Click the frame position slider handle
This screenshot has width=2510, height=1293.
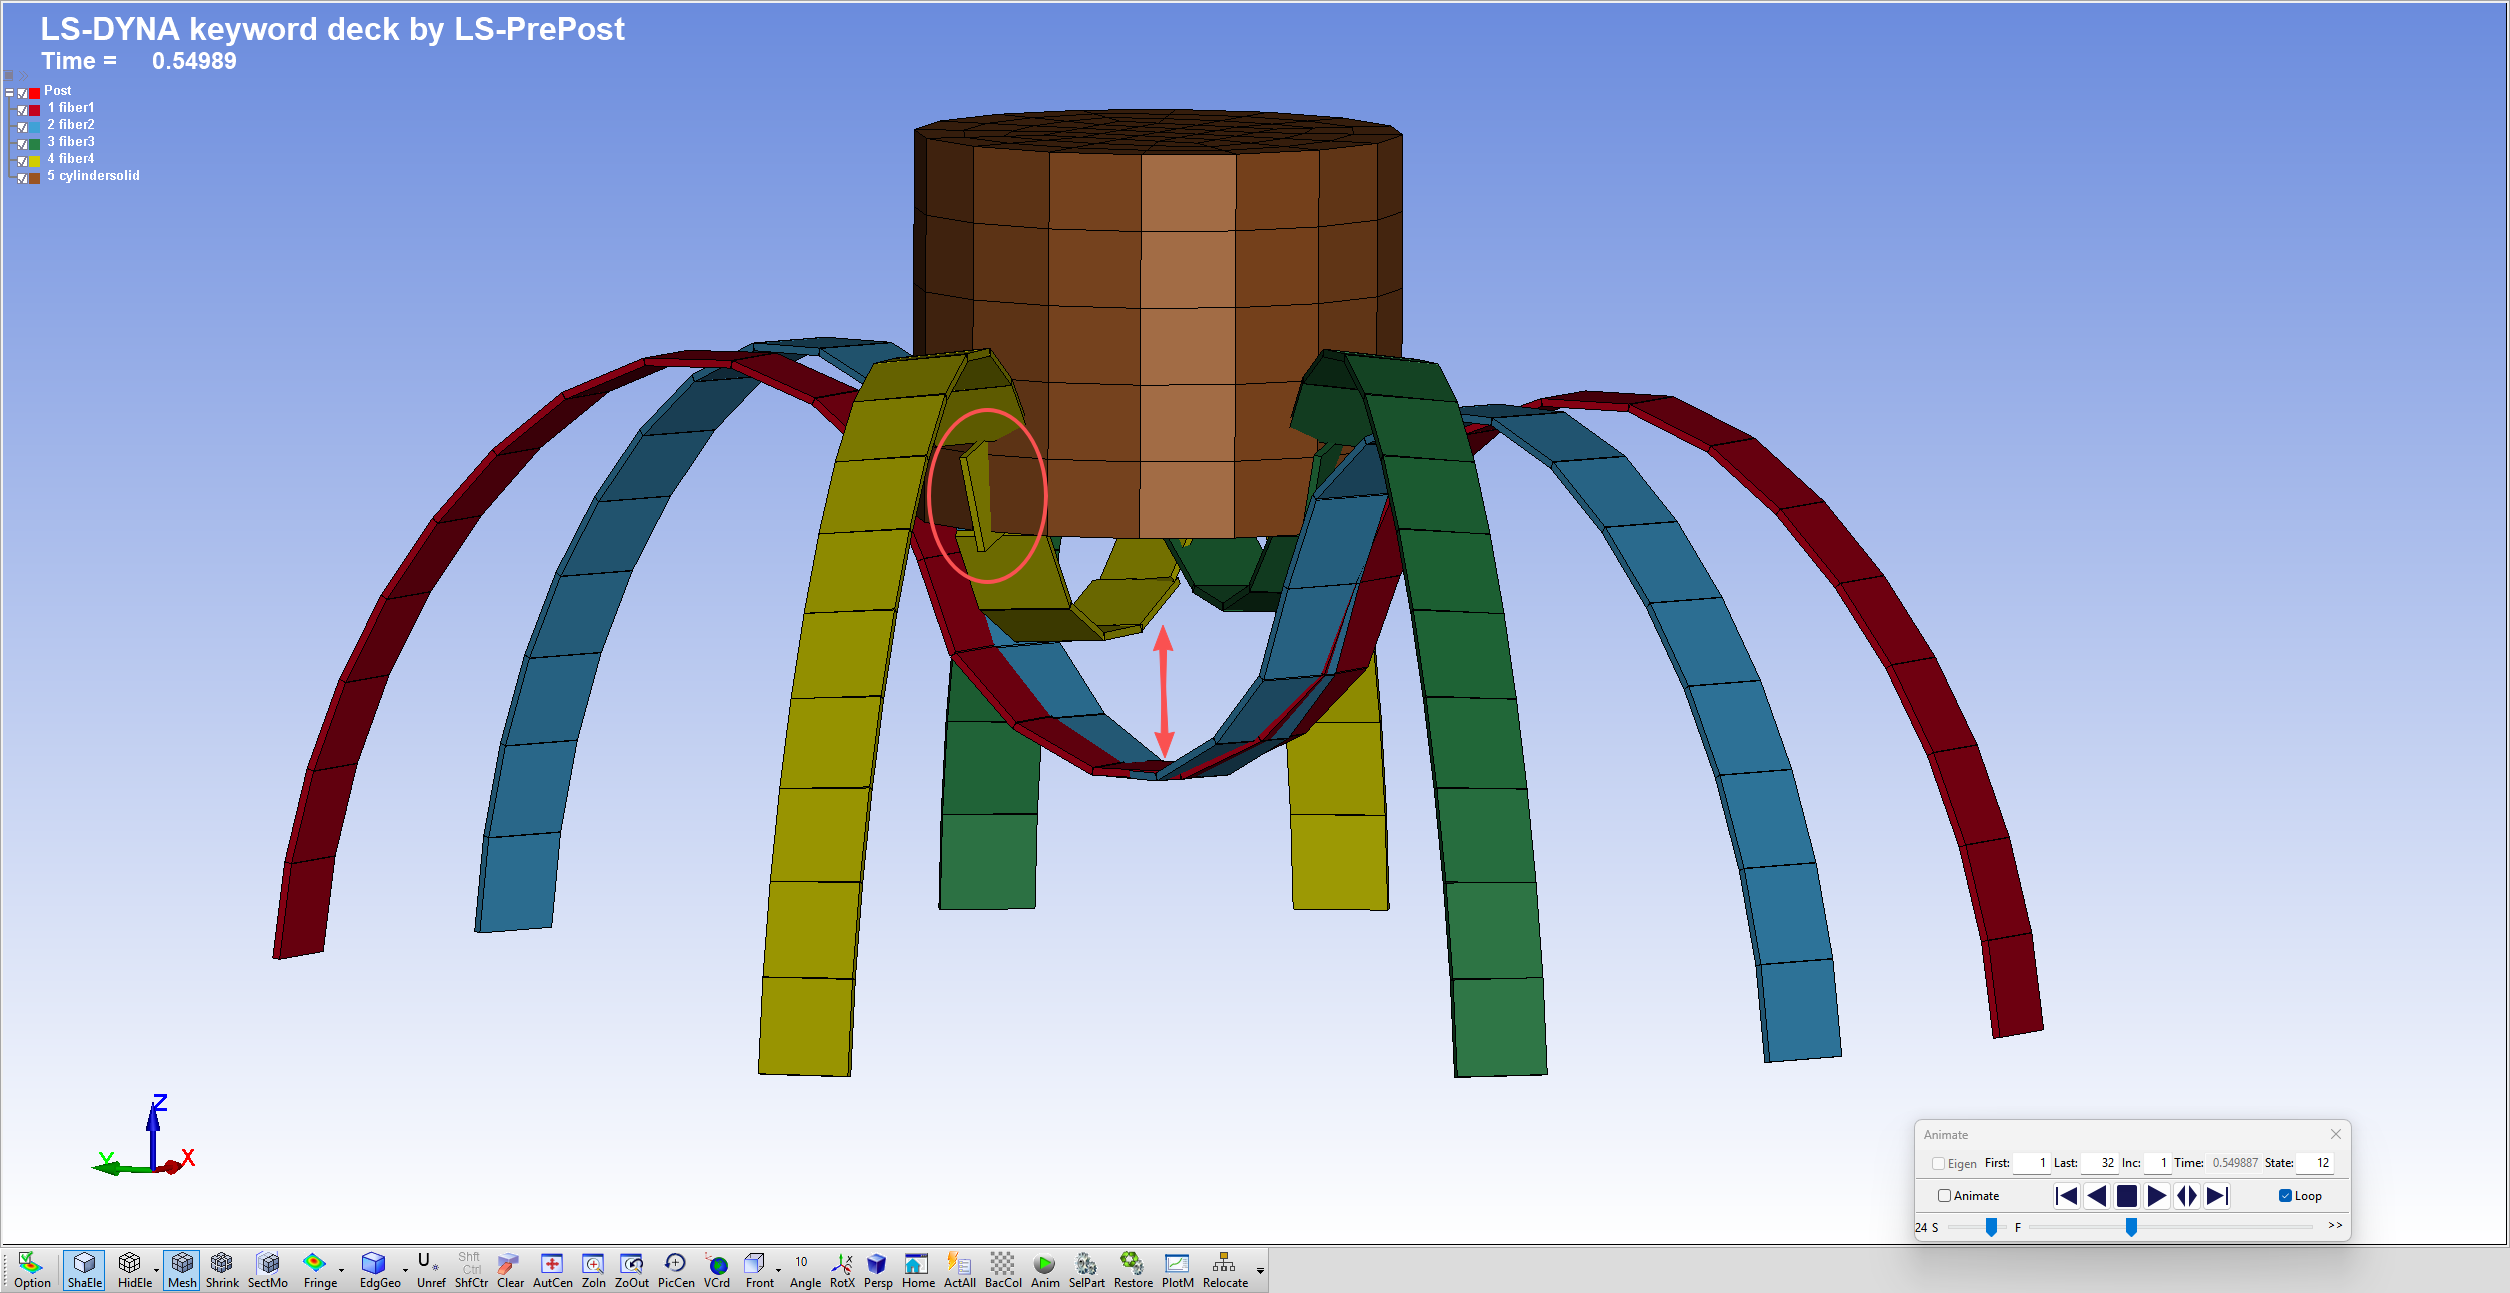2131,1227
